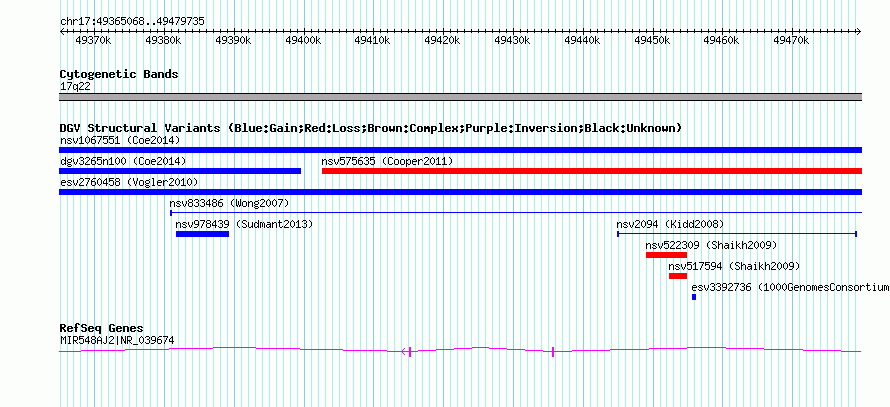Click the esv3392736 (1000GenomesConsortium label
The width and height of the screenshot is (890, 407).
click(x=790, y=287)
